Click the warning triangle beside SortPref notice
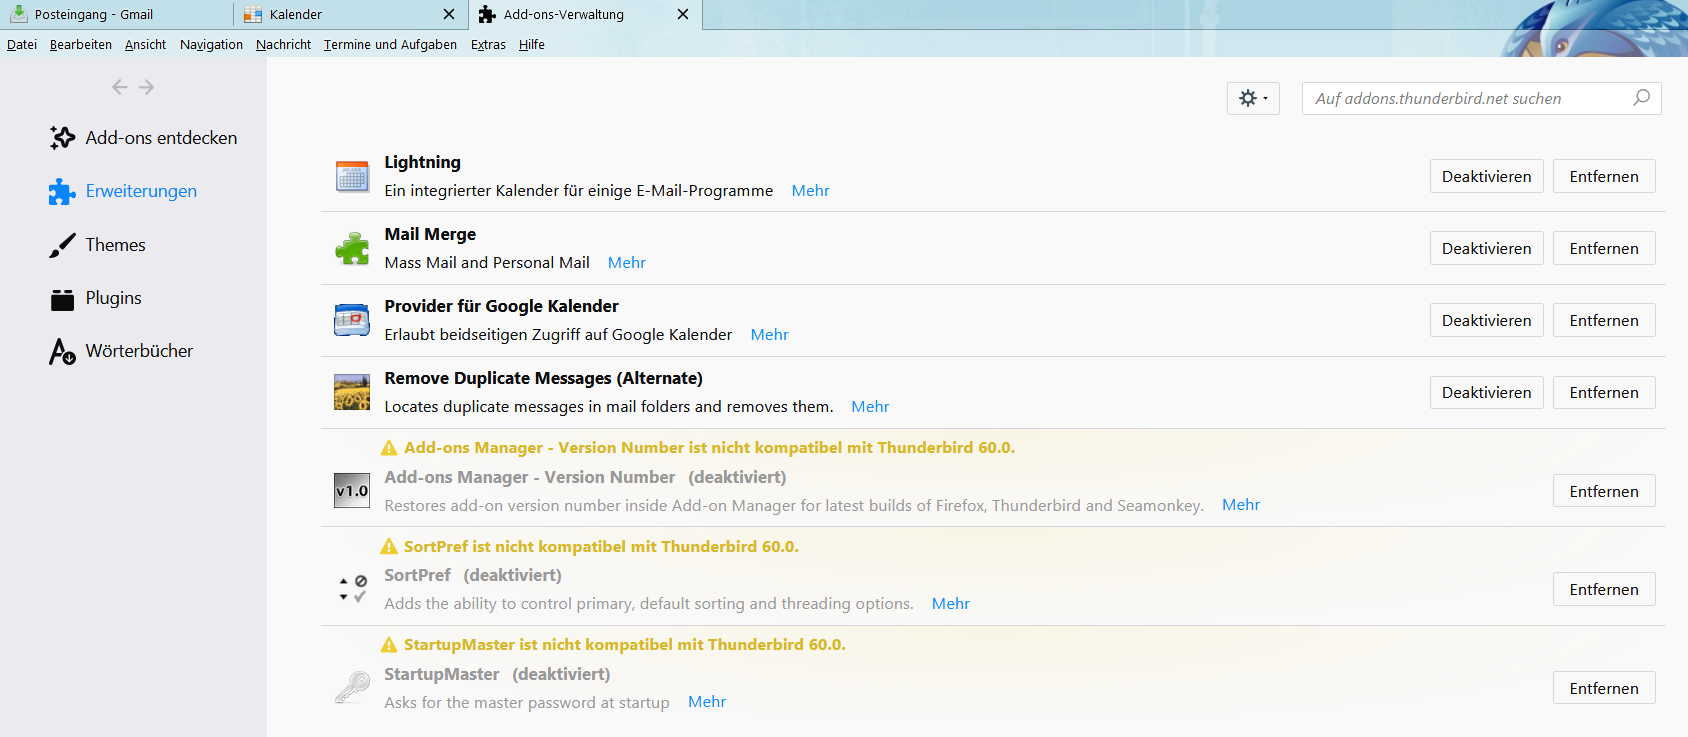The height and width of the screenshot is (737, 1688). tap(389, 547)
